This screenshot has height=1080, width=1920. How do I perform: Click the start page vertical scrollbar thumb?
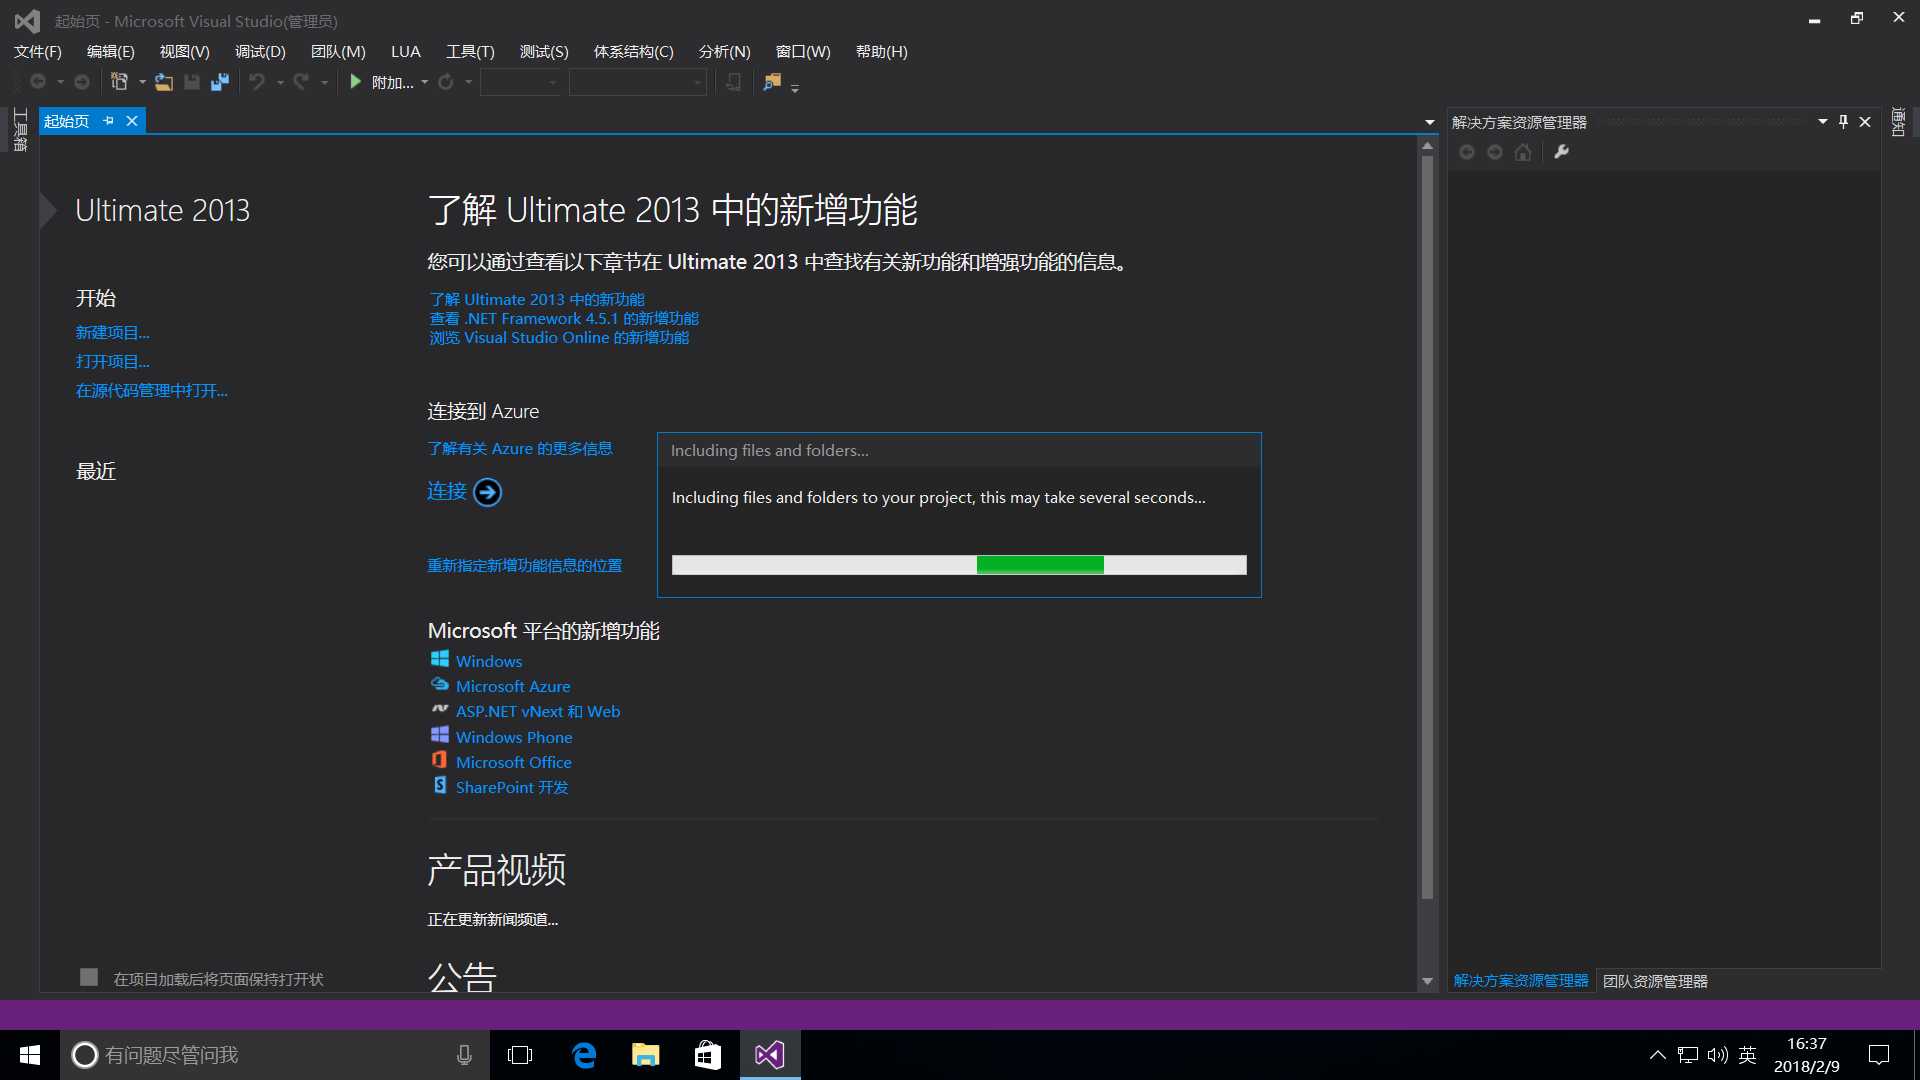point(1427,527)
